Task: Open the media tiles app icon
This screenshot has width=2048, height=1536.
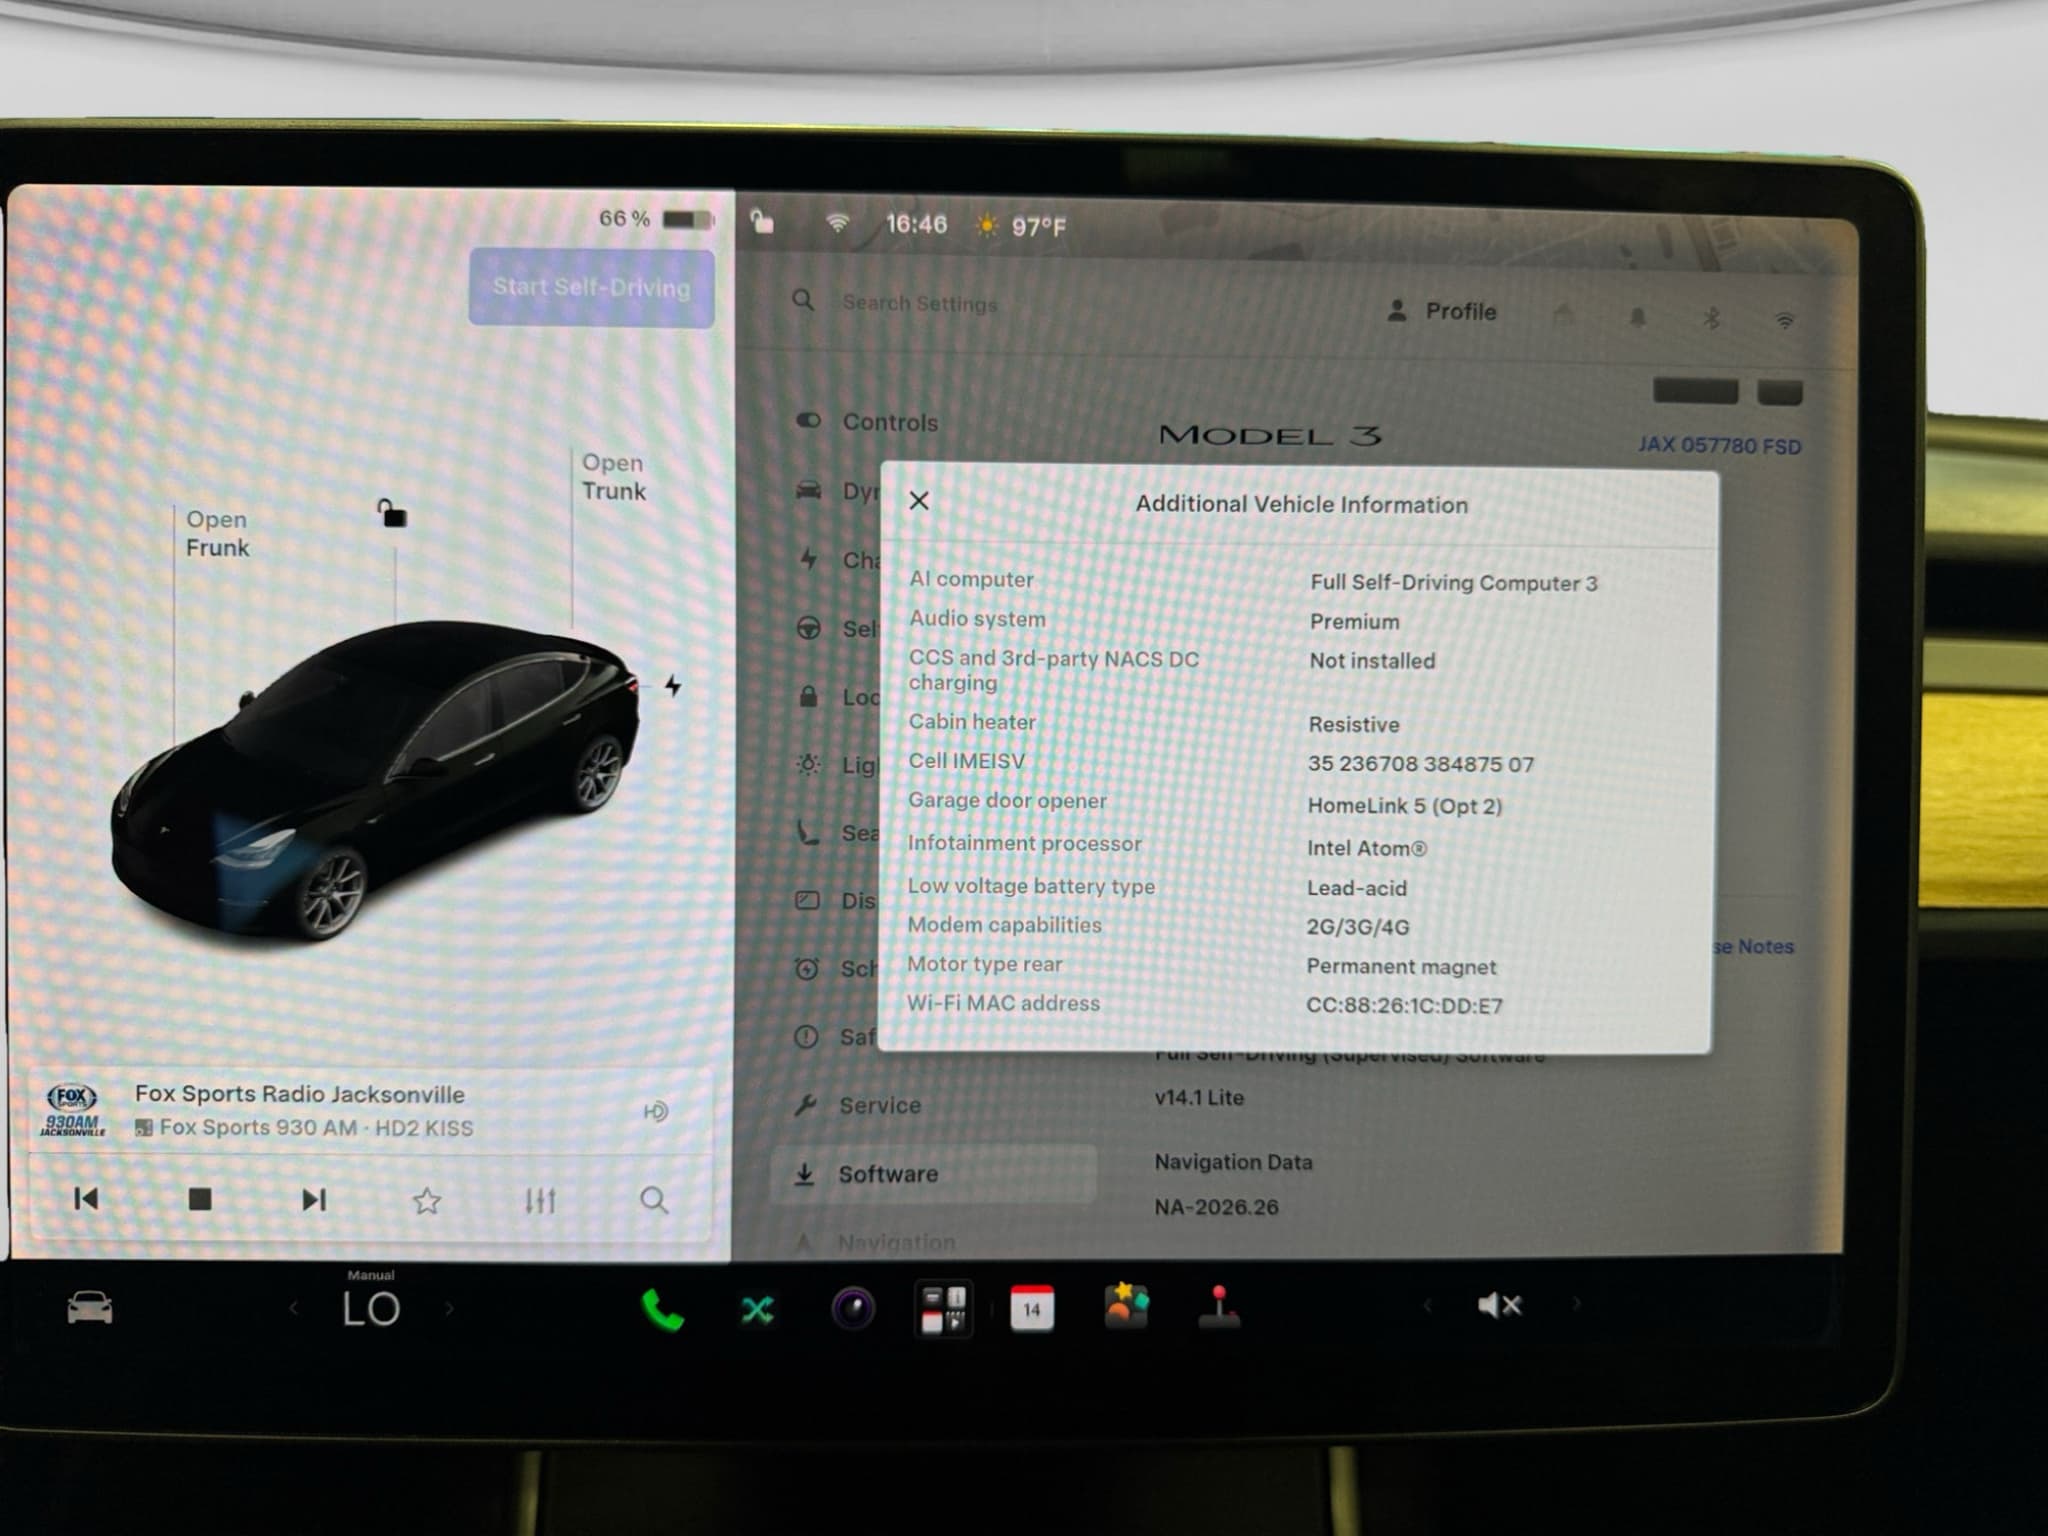Action: coord(943,1310)
